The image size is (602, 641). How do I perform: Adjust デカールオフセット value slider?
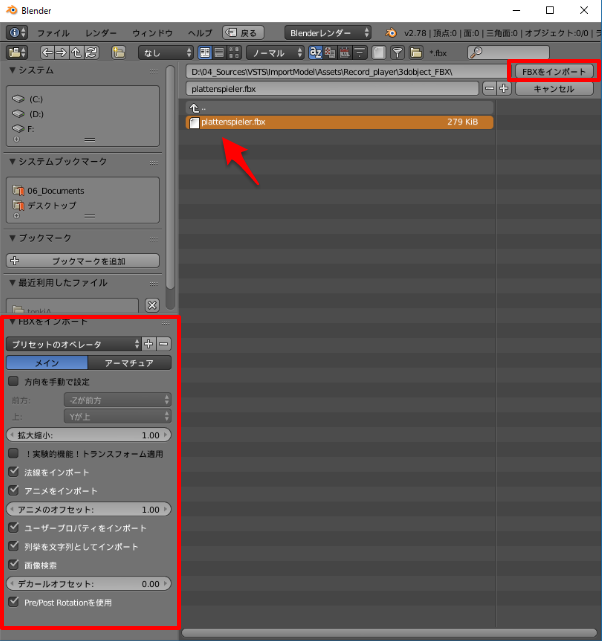tap(89, 584)
